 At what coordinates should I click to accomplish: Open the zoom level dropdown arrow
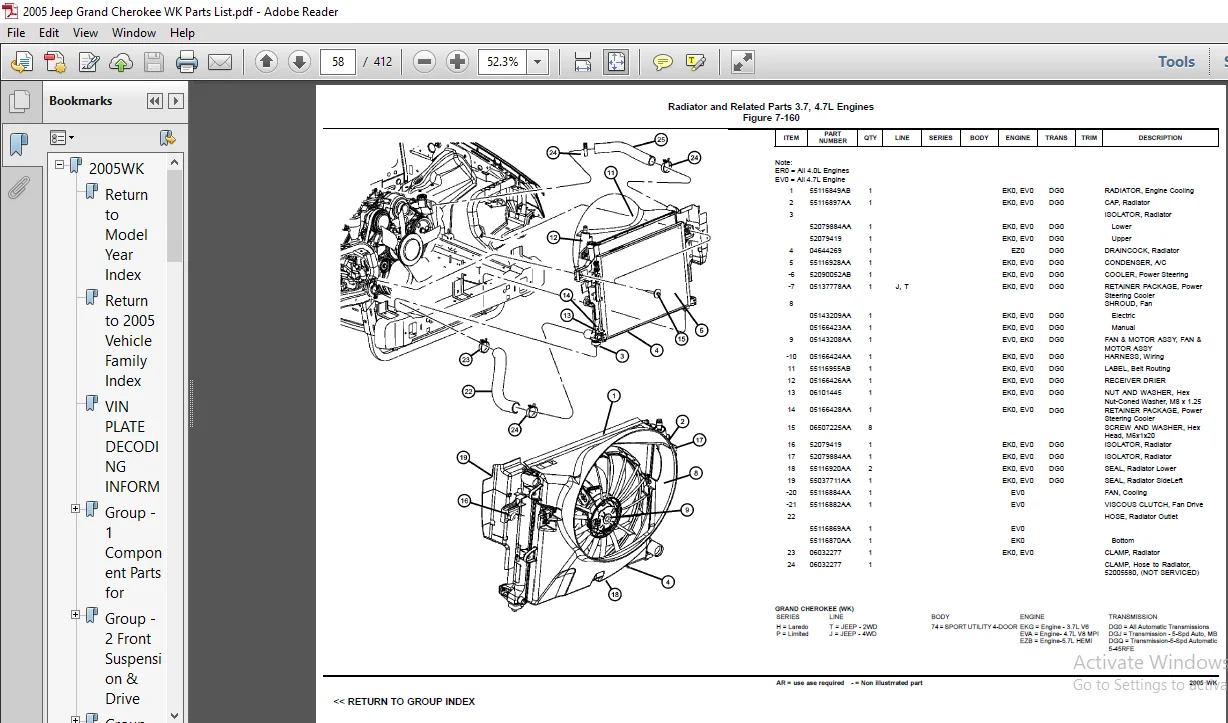pos(538,62)
